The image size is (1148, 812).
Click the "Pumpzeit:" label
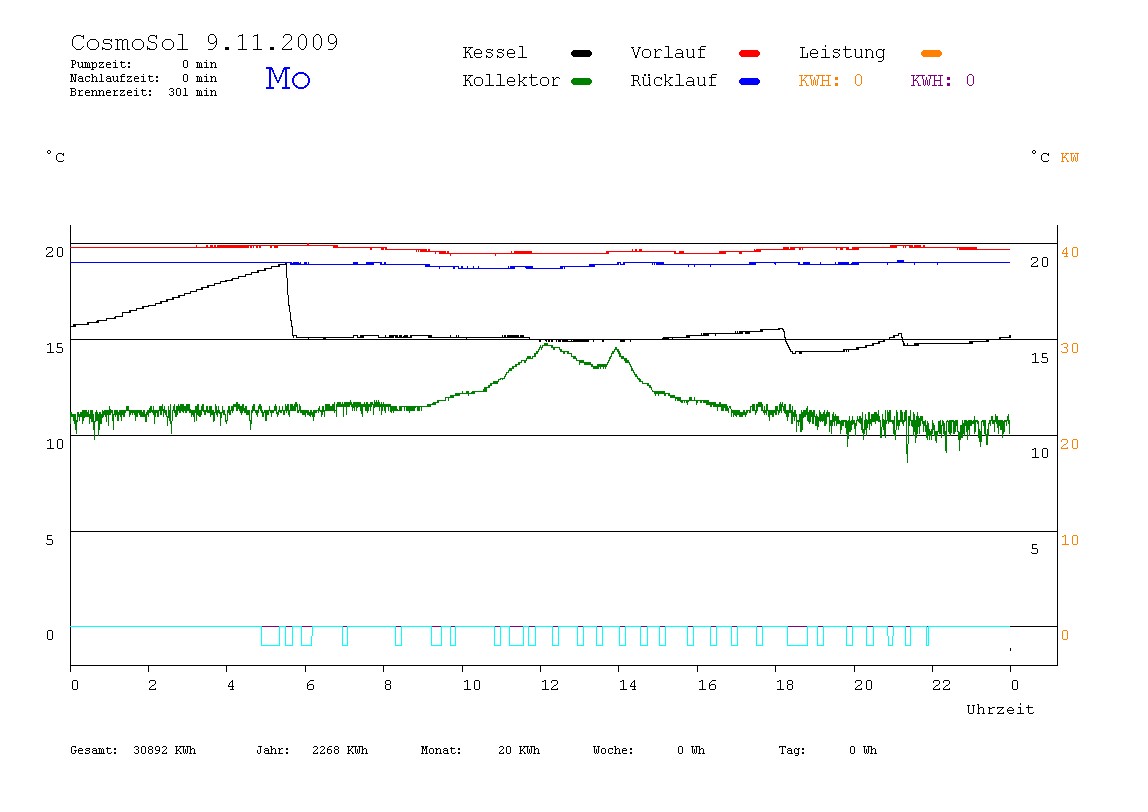pyautogui.click(x=101, y=64)
